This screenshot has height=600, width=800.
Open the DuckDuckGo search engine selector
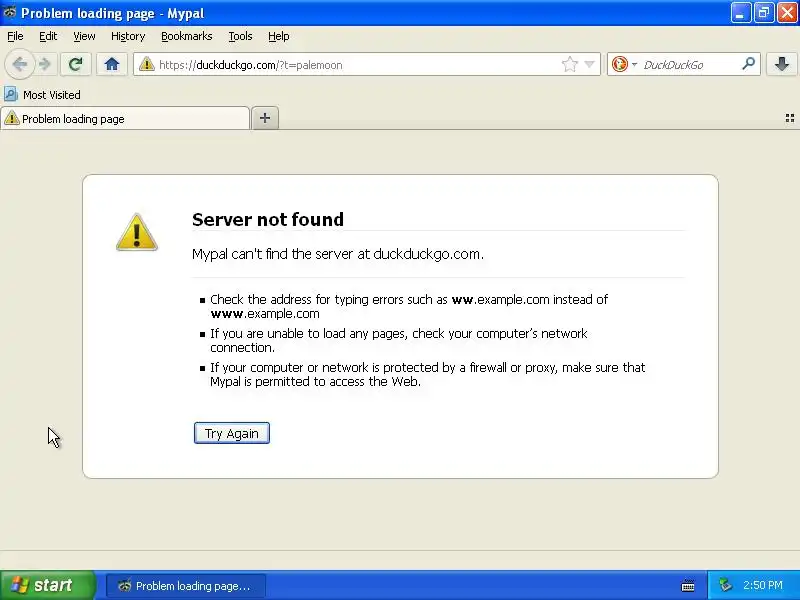[x=624, y=64]
